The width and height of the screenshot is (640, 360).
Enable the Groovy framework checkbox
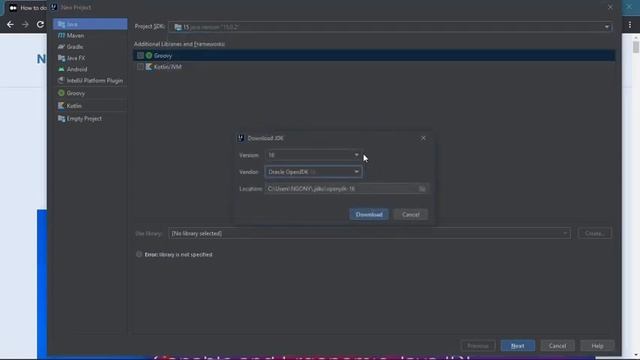point(140,56)
